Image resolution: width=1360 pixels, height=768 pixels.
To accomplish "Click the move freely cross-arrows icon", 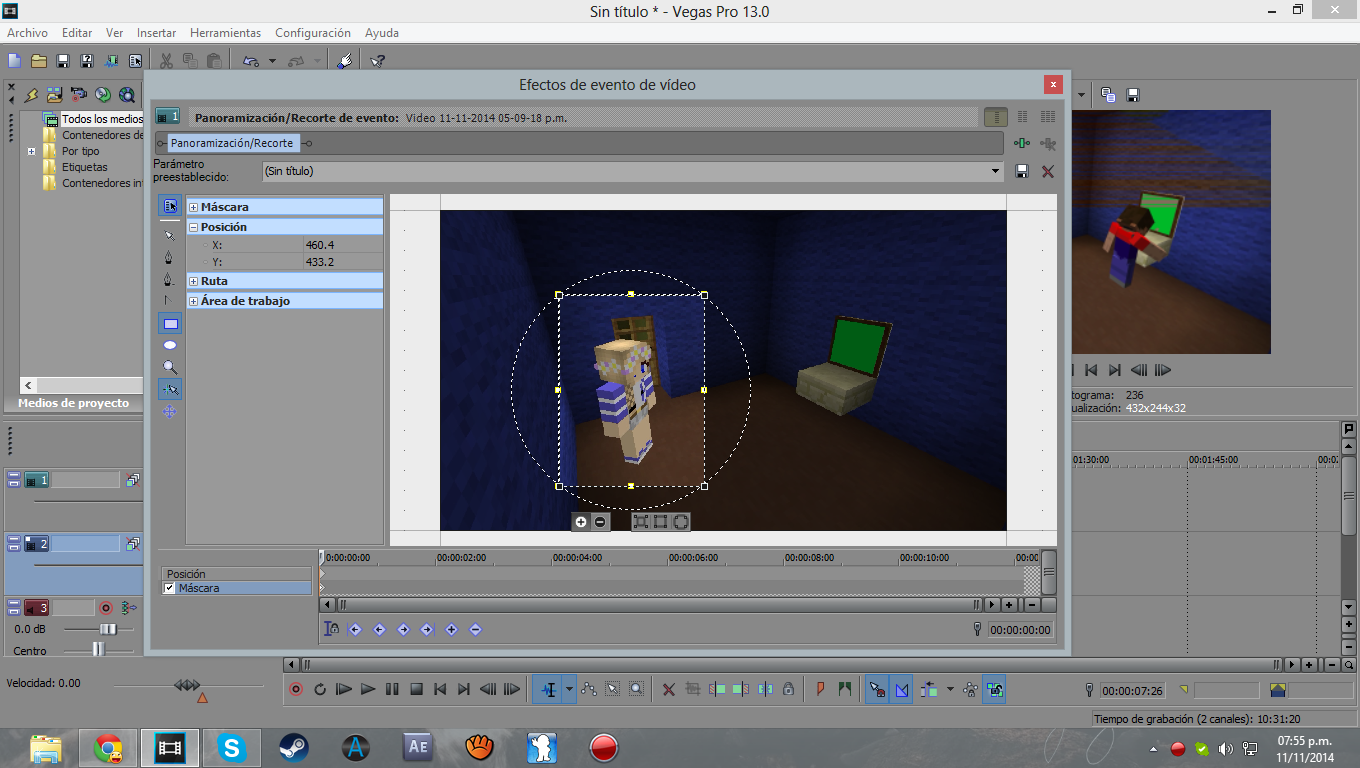I will (x=170, y=411).
